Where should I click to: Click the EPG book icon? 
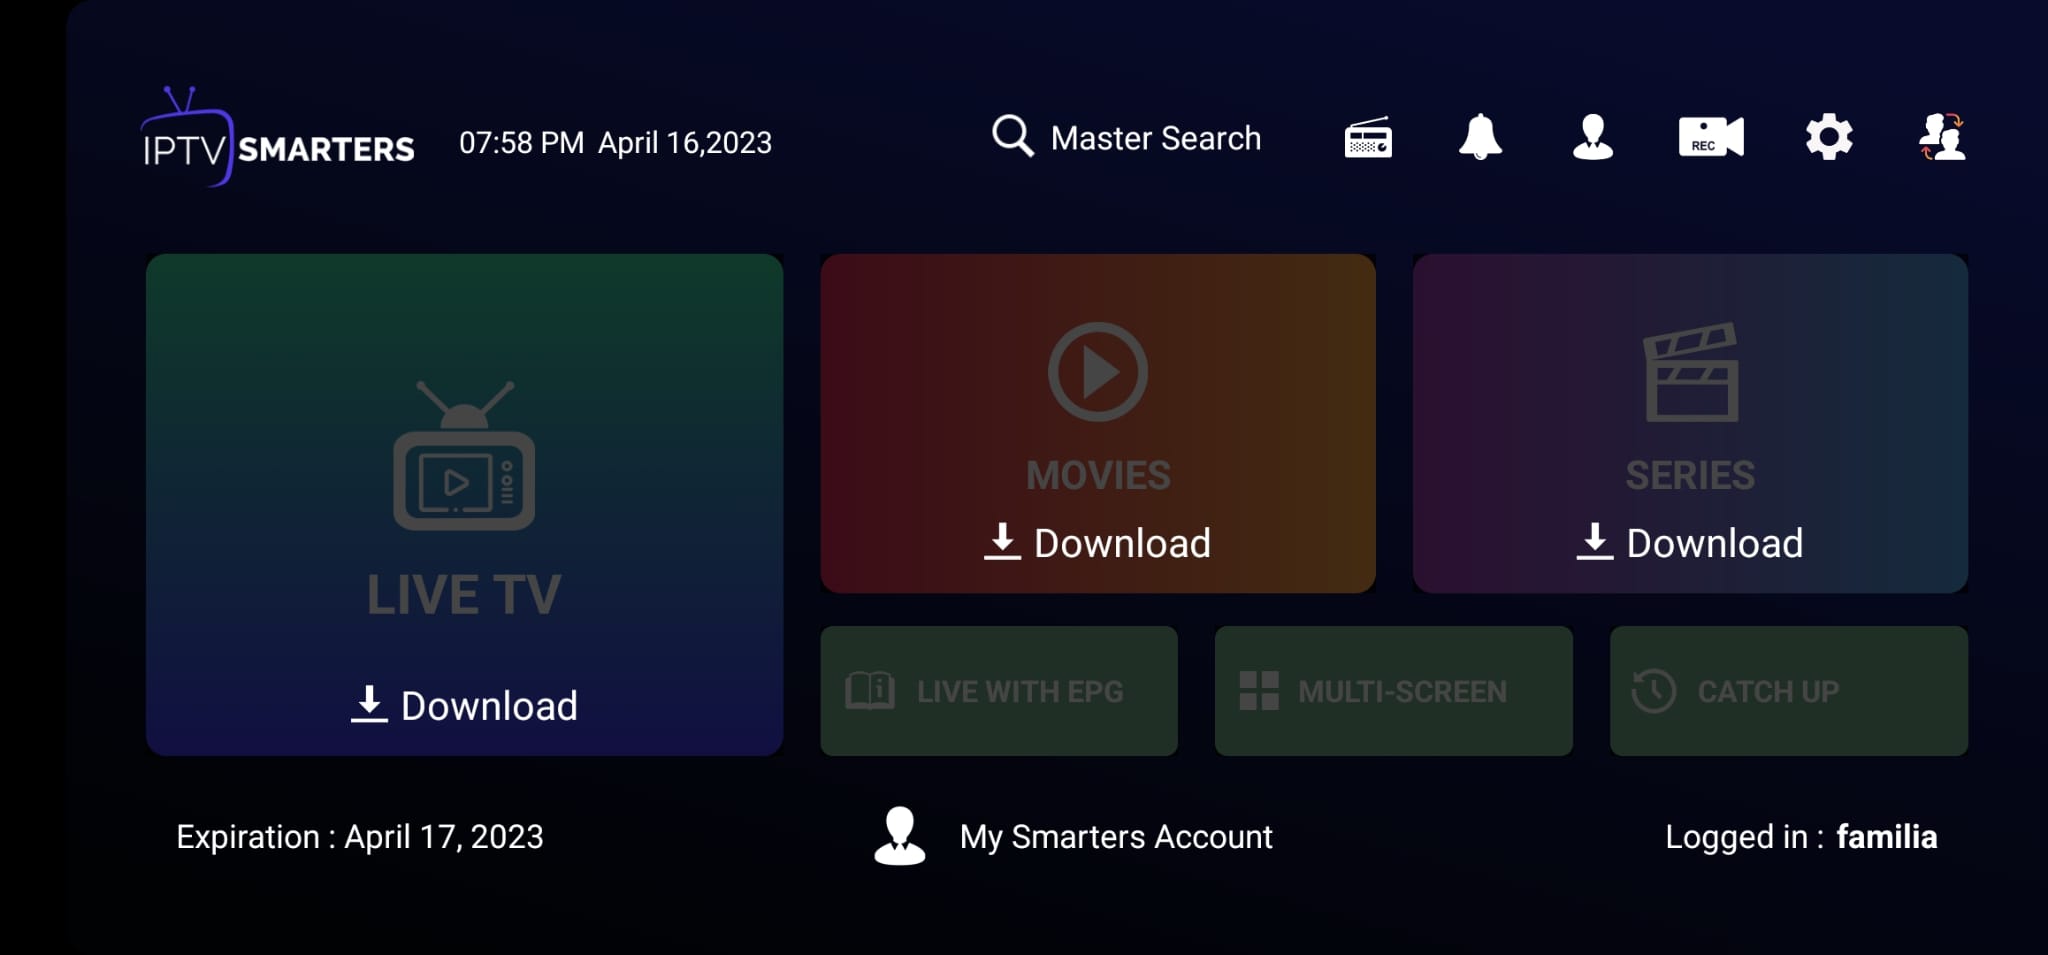point(870,690)
